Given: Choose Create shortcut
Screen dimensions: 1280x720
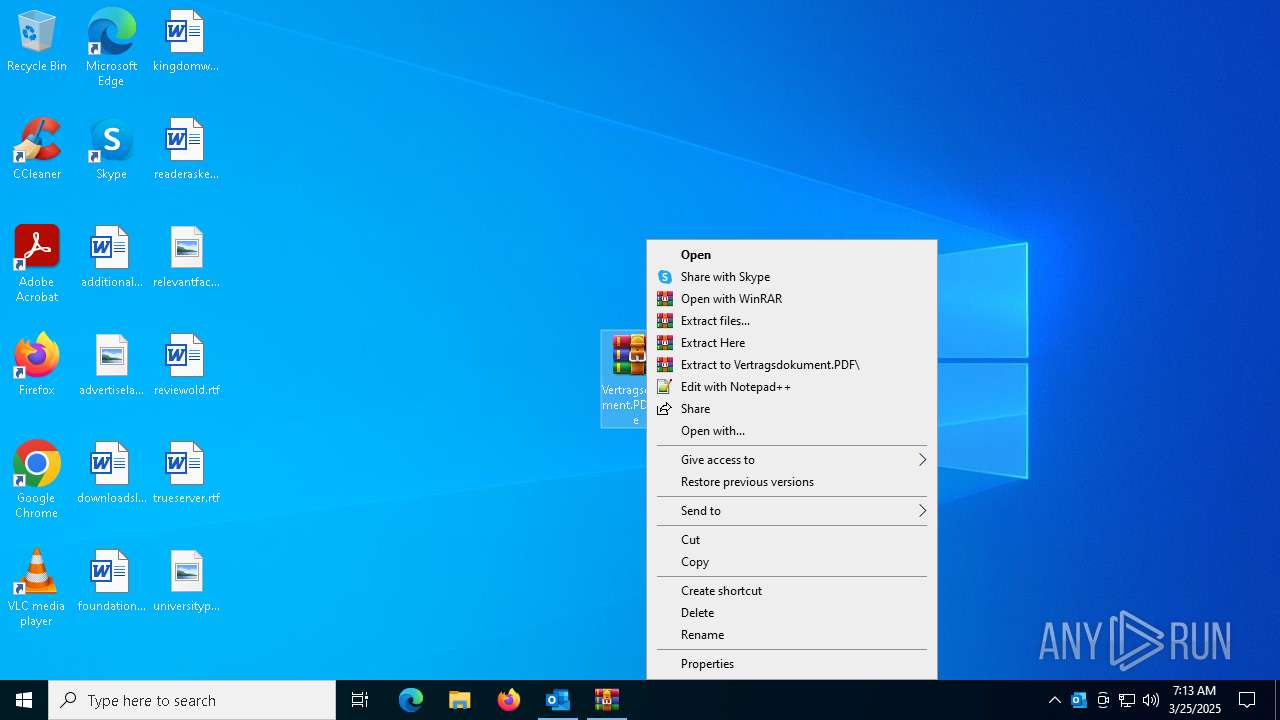Looking at the screenshot, I should (x=792, y=591).
